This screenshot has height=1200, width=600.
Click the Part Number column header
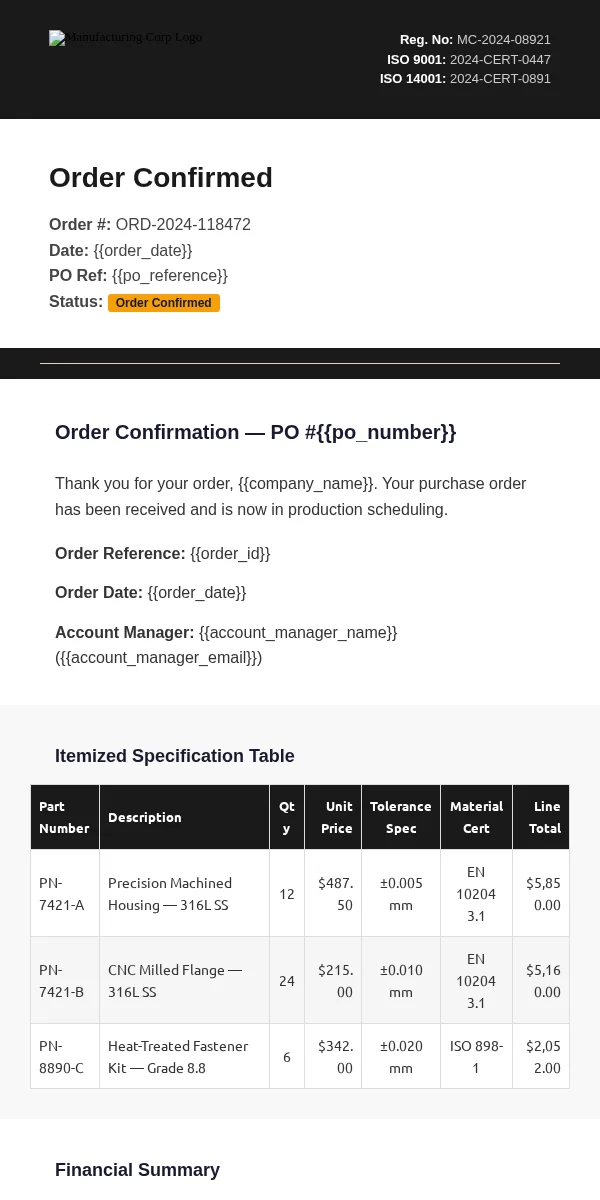click(65, 817)
